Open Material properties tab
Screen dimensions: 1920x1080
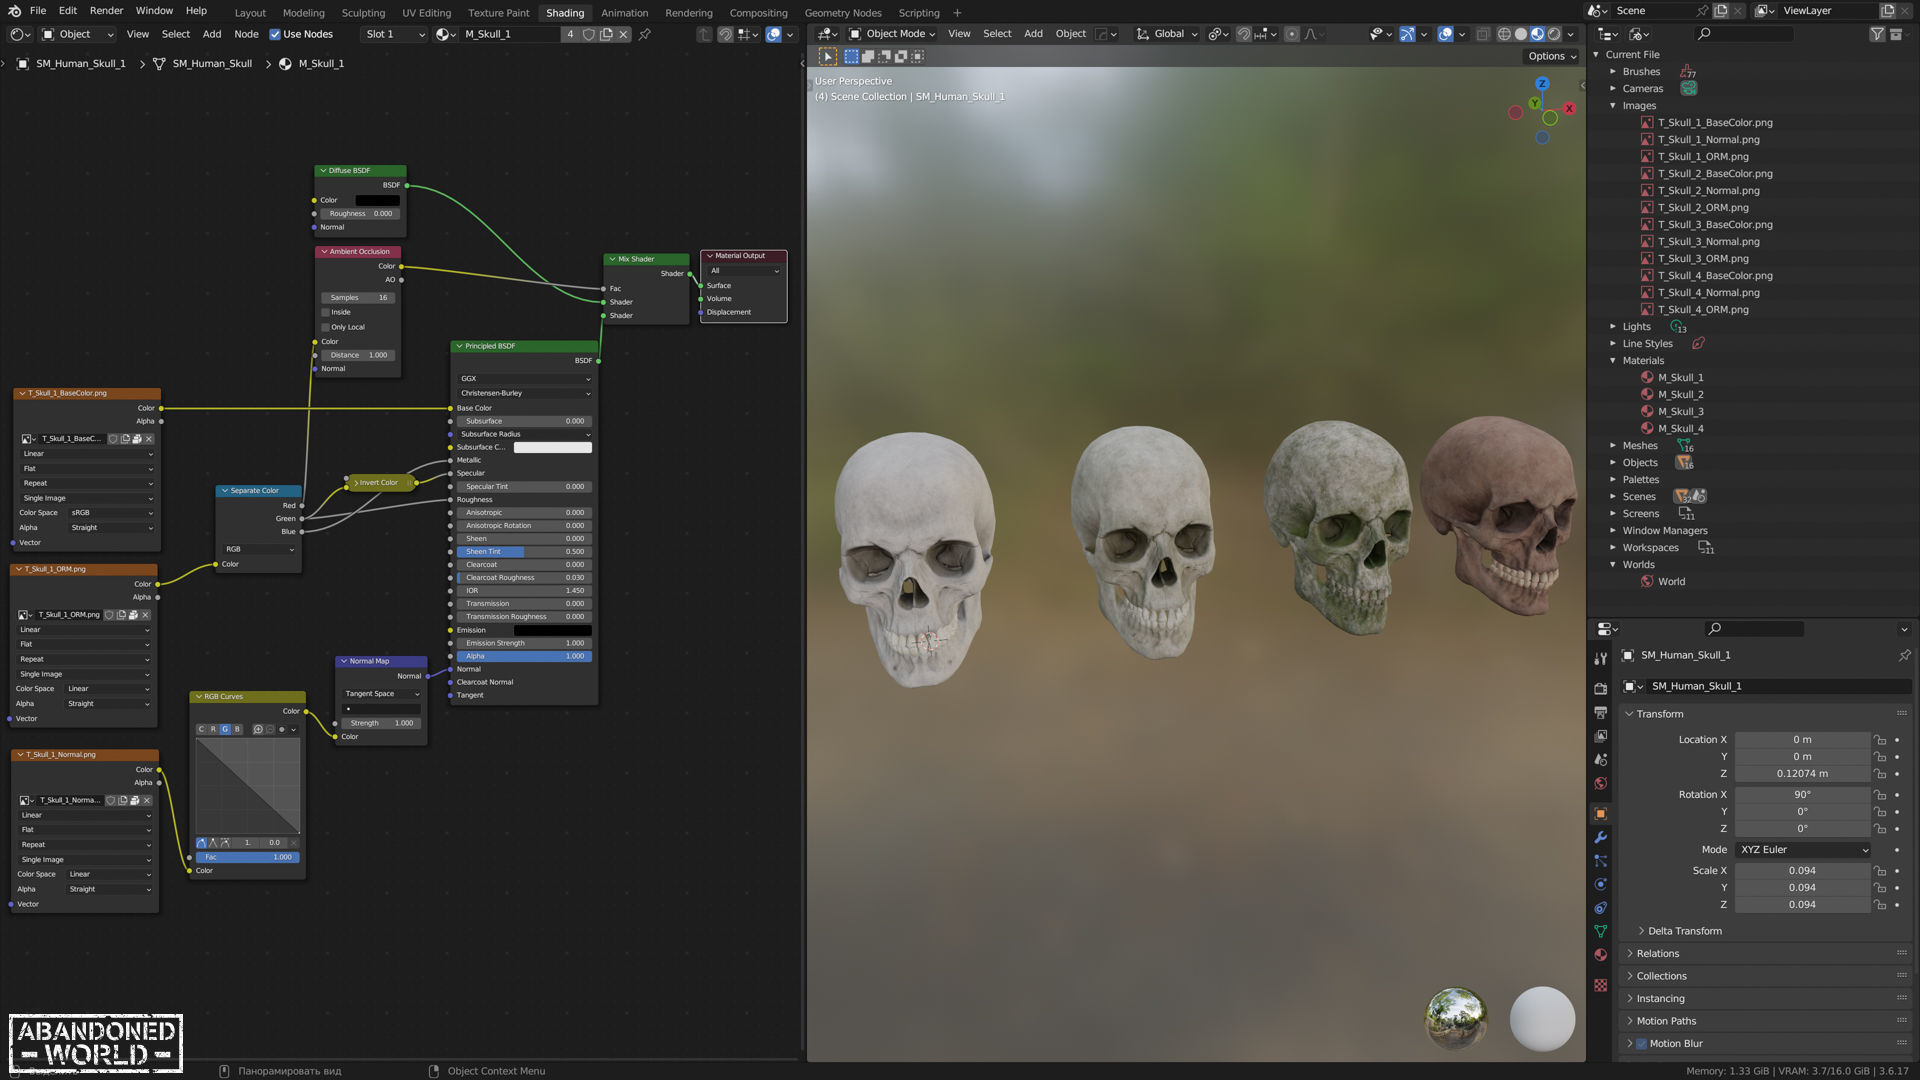1601,955
